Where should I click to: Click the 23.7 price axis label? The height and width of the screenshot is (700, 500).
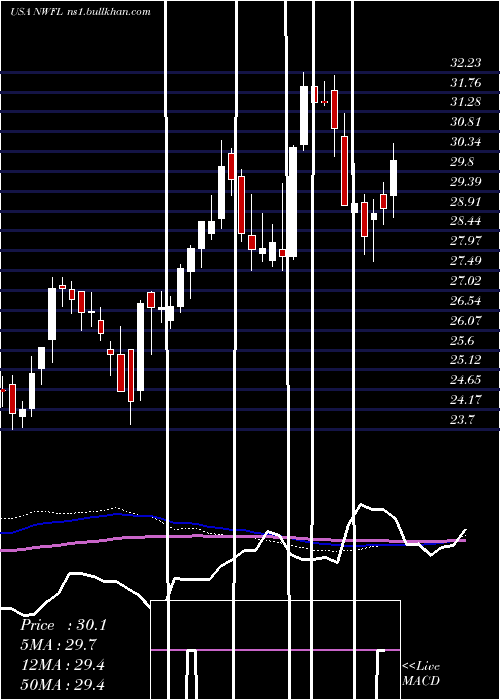(462, 420)
